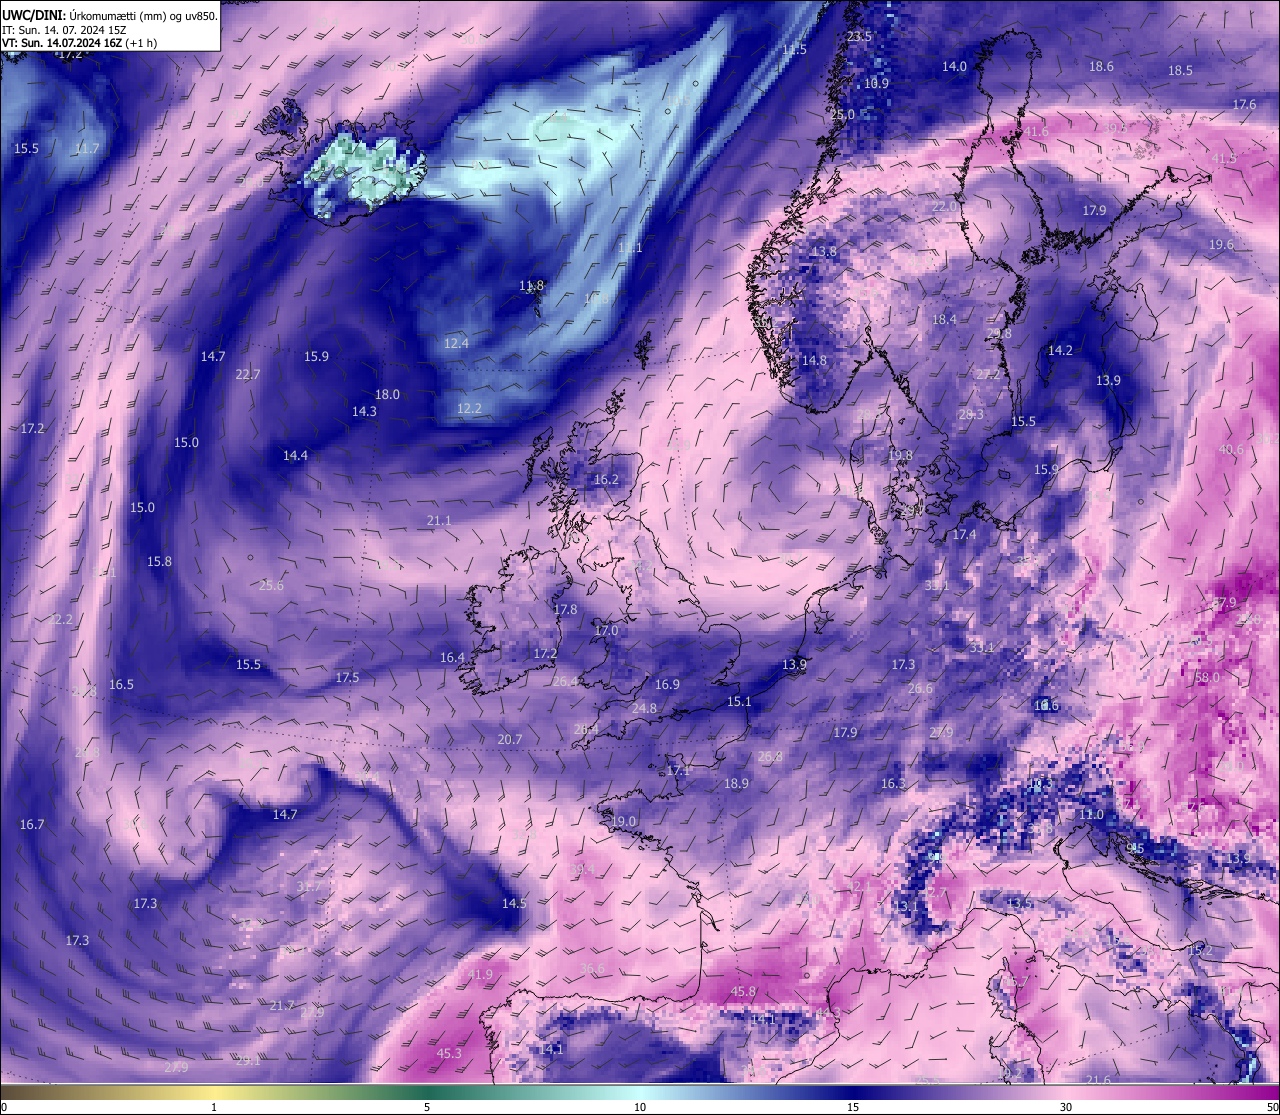
Task: Select the 12.4 value in the light-blue band
Action: coord(456,343)
